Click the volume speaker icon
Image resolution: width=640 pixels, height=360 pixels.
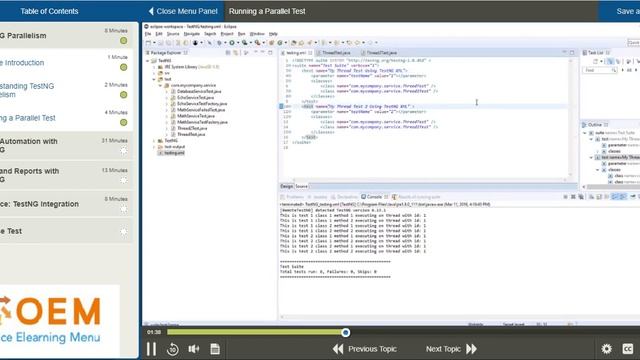(194, 349)
